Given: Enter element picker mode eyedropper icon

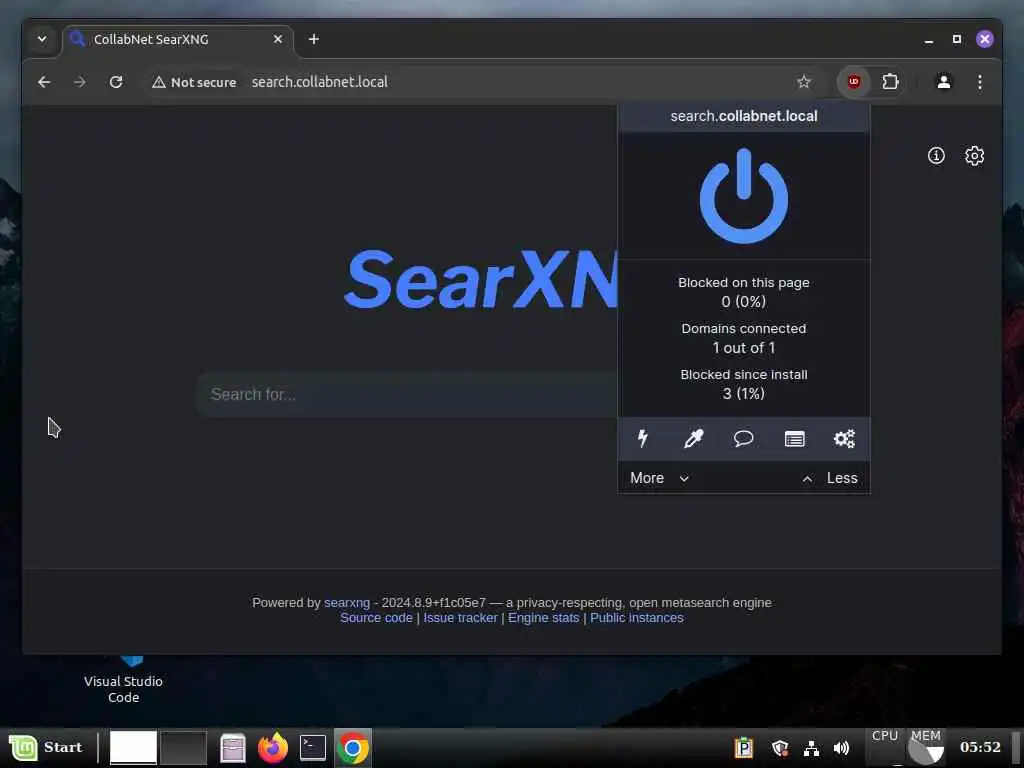Looking at the screenshot, I should click(693, 438).
